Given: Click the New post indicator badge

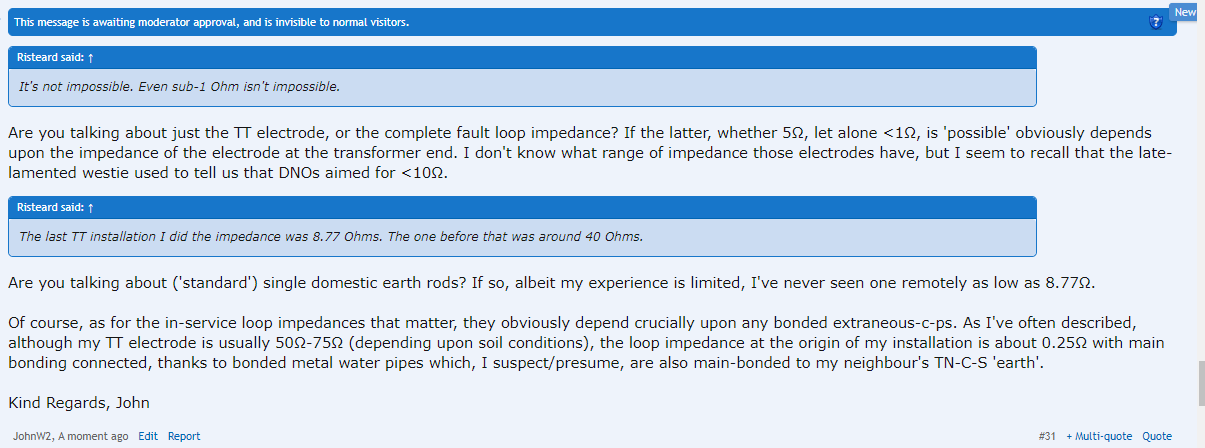Looking at the screenshot, I should pos(1185,12).
